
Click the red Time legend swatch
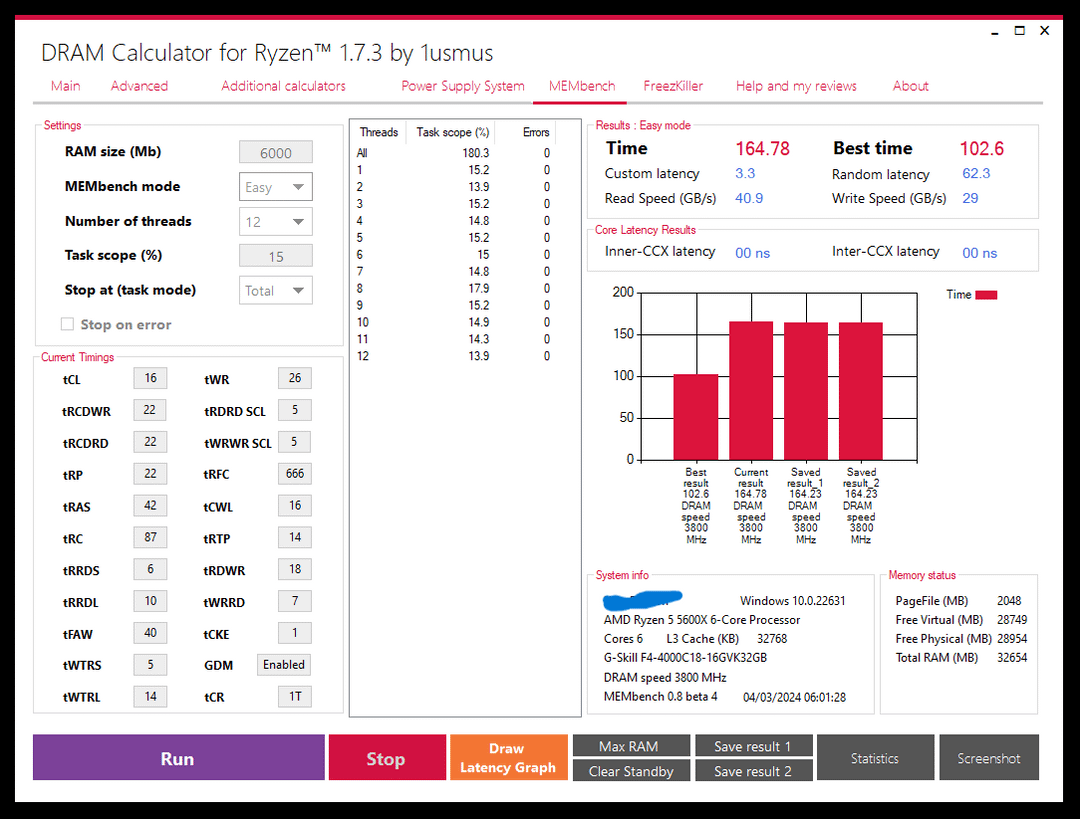click(986, 295)
